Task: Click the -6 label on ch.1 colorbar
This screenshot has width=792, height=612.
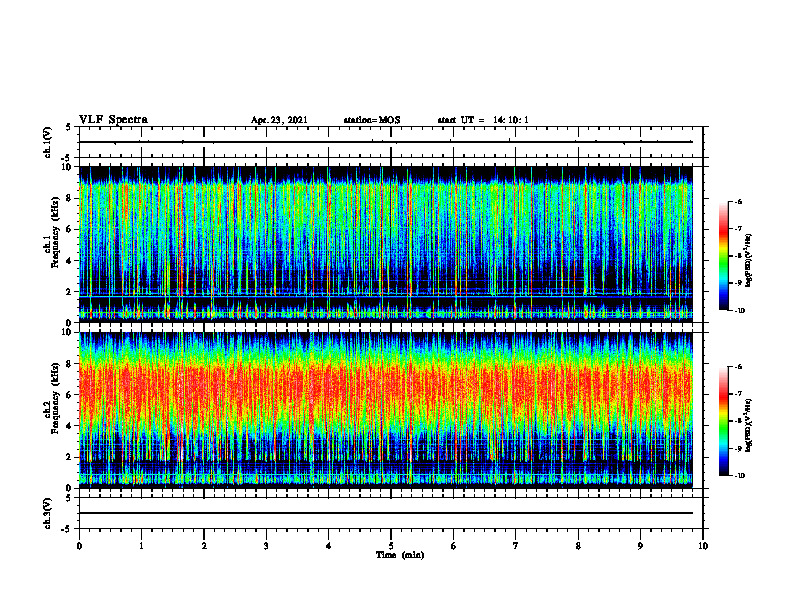Action: 738,202
